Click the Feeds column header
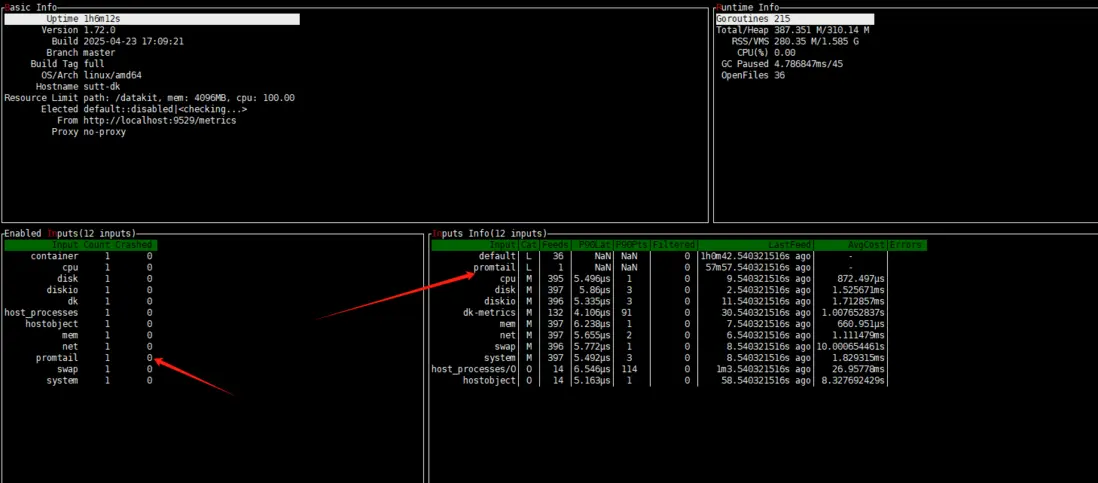1098x483 pixels. pyautogui.click(x=555, y=245)
